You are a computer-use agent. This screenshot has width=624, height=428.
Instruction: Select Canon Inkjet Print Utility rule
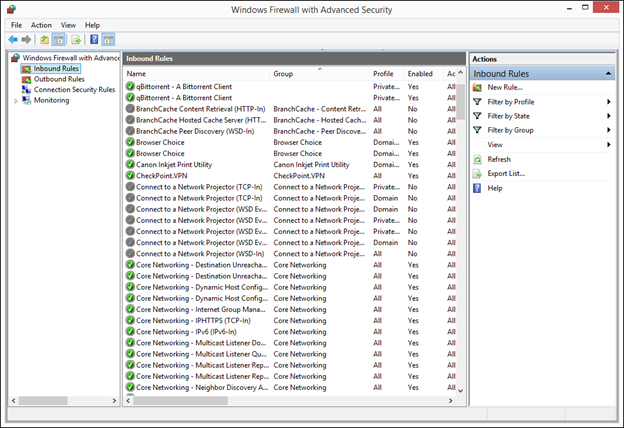click(290, 164)
